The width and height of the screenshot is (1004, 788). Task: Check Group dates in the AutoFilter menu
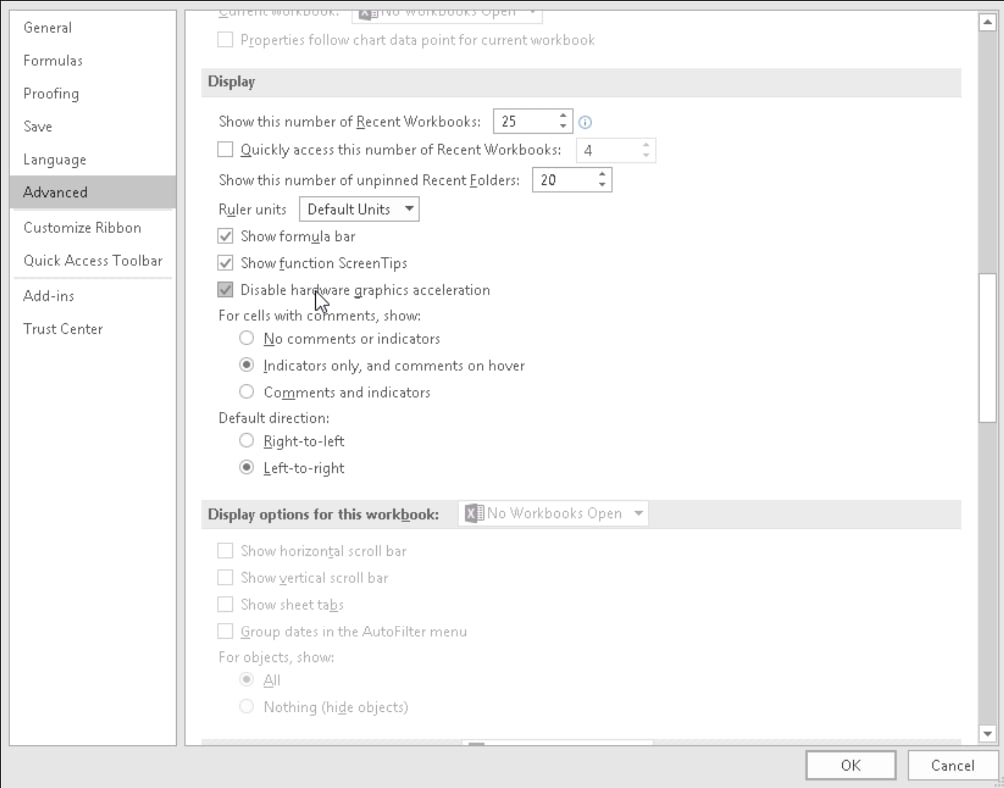pyautogui.click(x=225, y=631)
